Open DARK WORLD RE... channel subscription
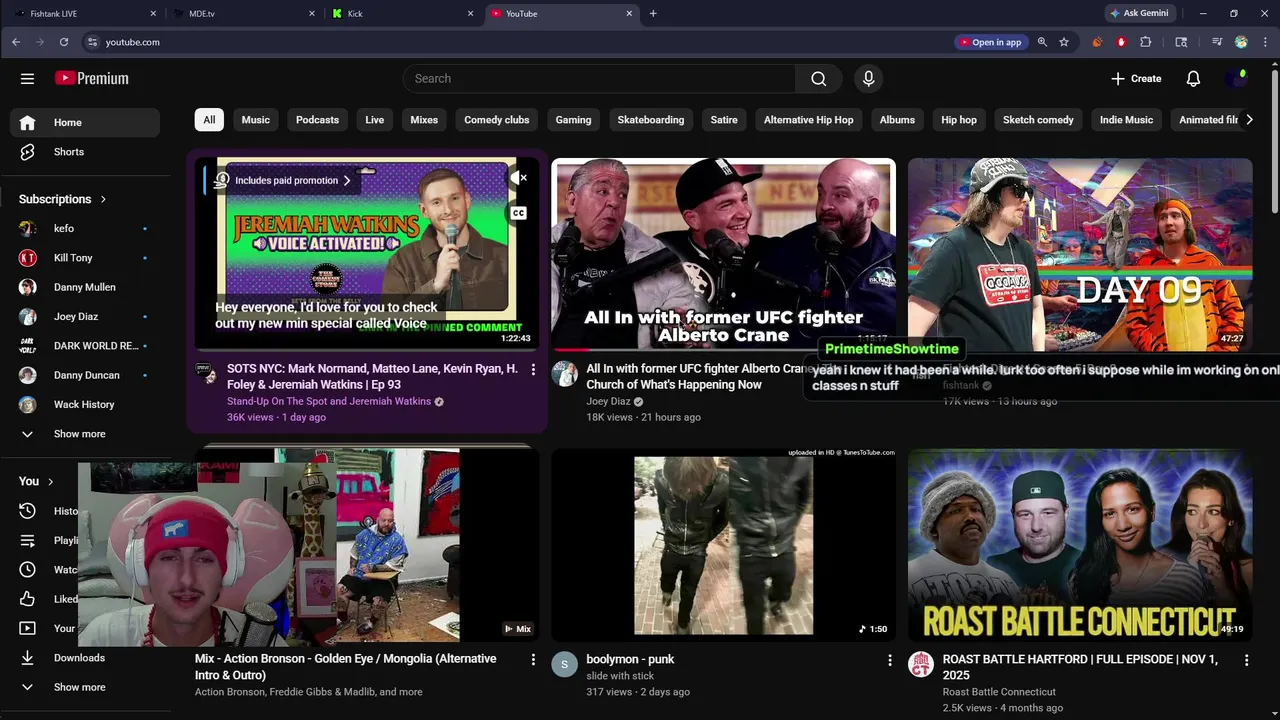Image resolution: width=1280 pixels, height=720 pixels. coord(85,346)
